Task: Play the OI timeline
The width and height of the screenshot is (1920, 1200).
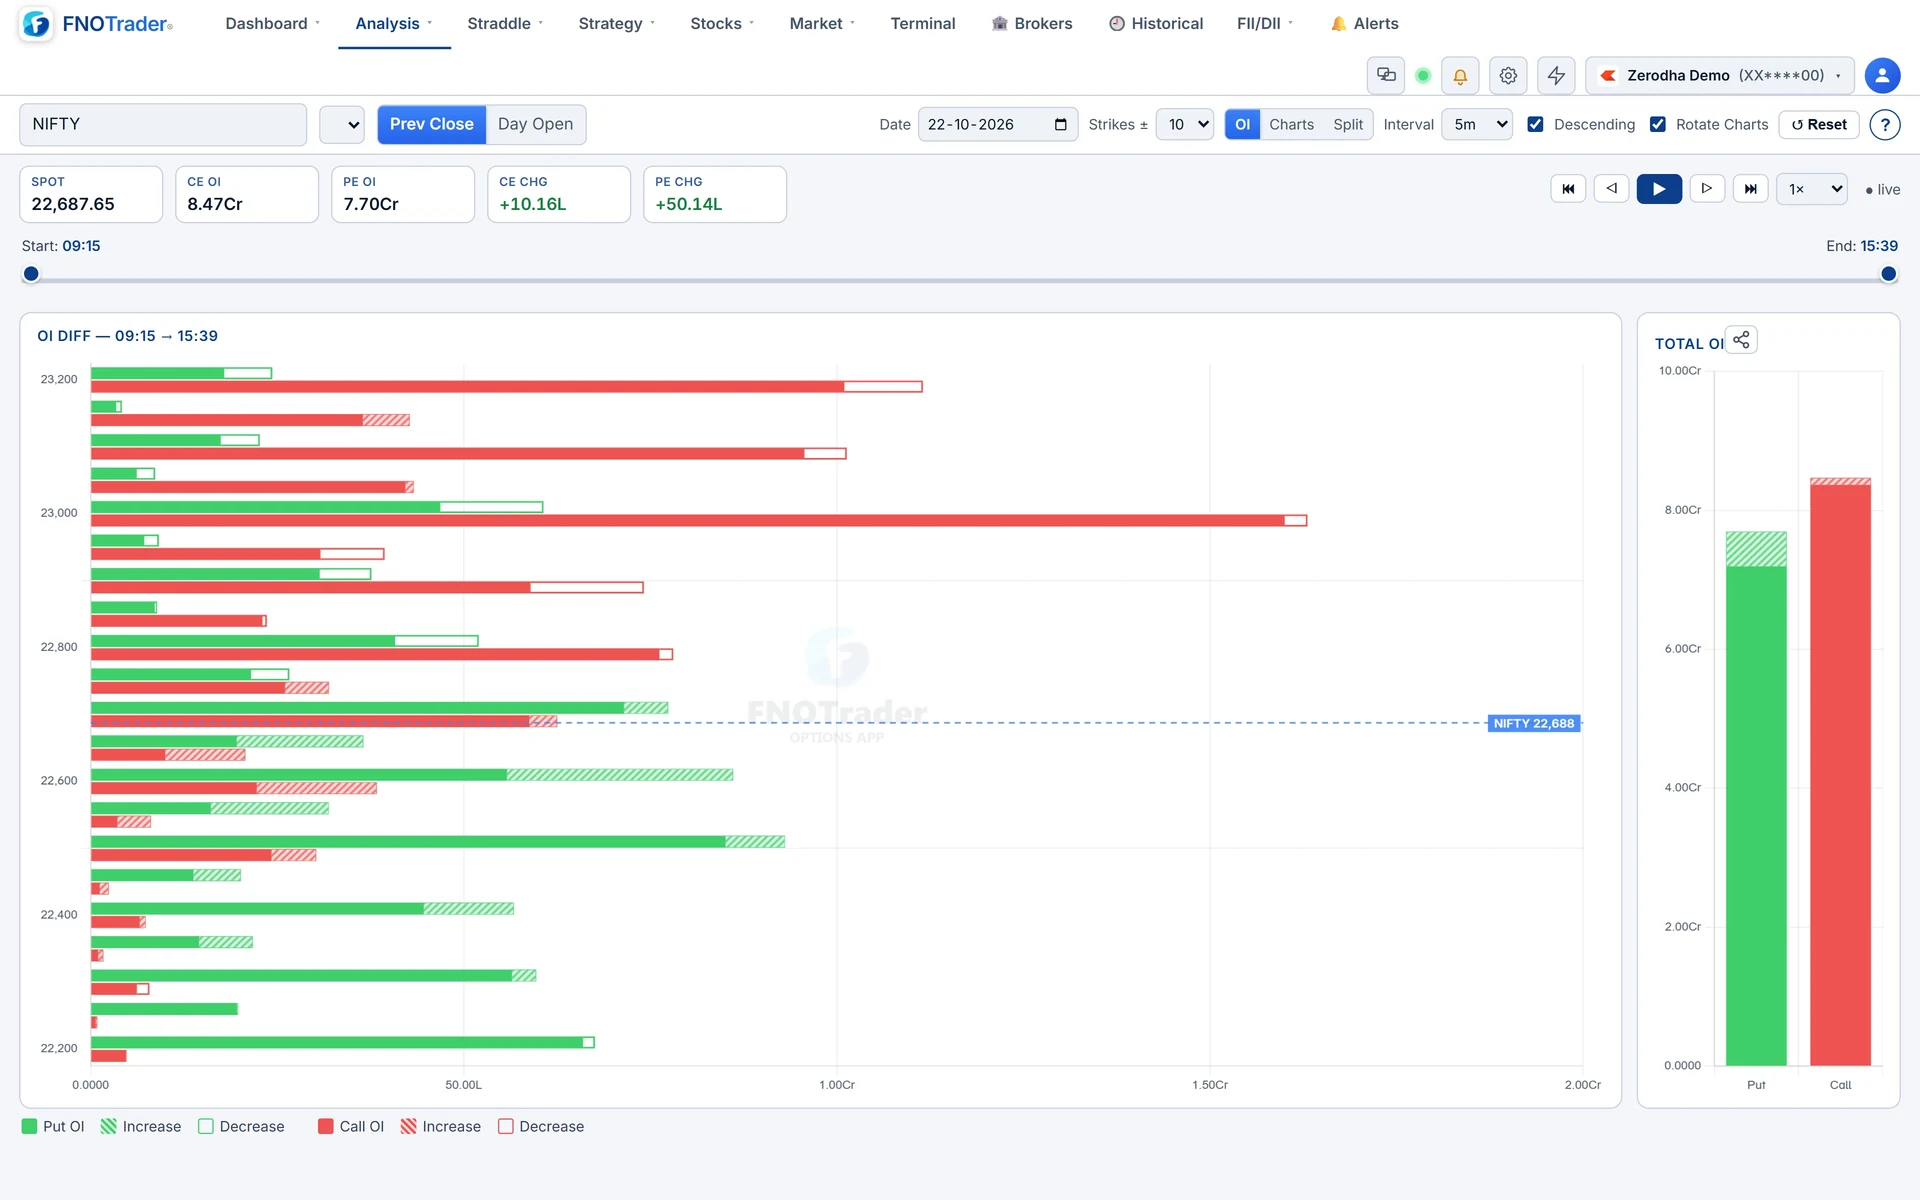Action: [1659, 189]
